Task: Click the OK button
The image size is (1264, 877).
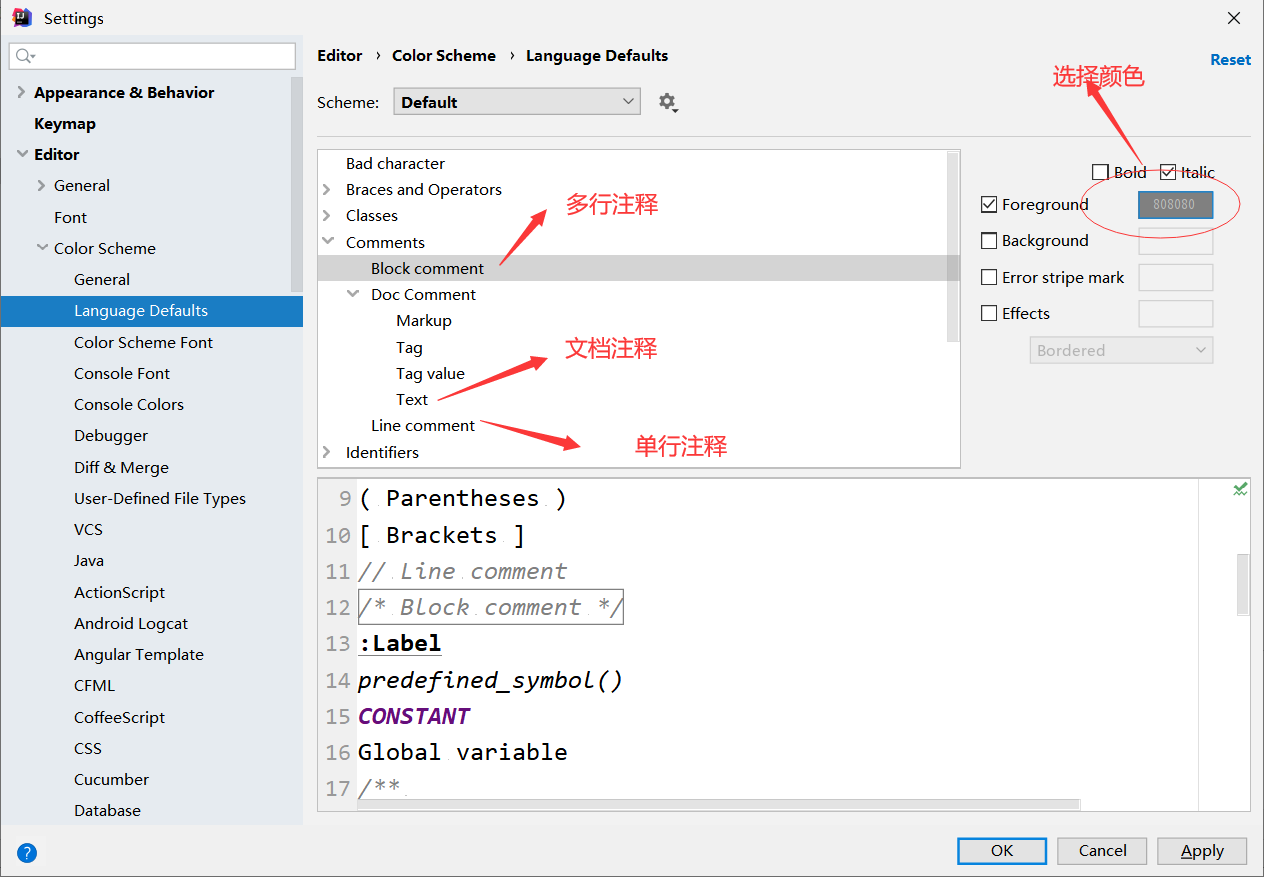Action: 1002,850
